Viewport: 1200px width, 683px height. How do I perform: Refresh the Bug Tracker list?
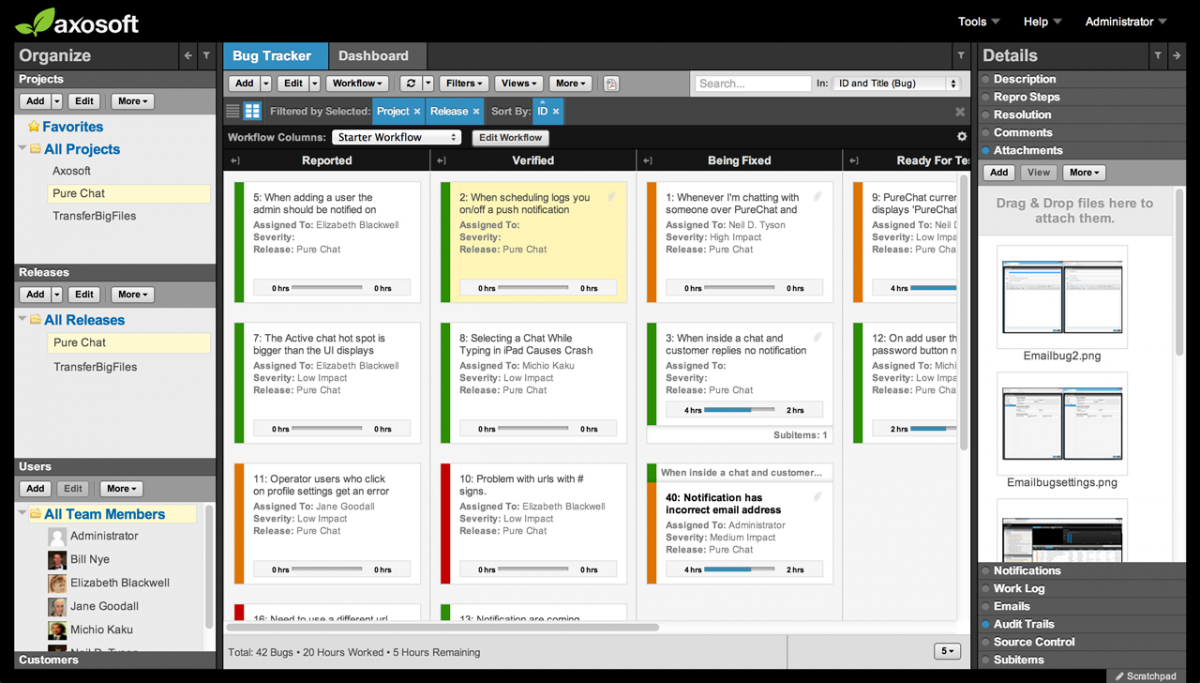(413, 83)
